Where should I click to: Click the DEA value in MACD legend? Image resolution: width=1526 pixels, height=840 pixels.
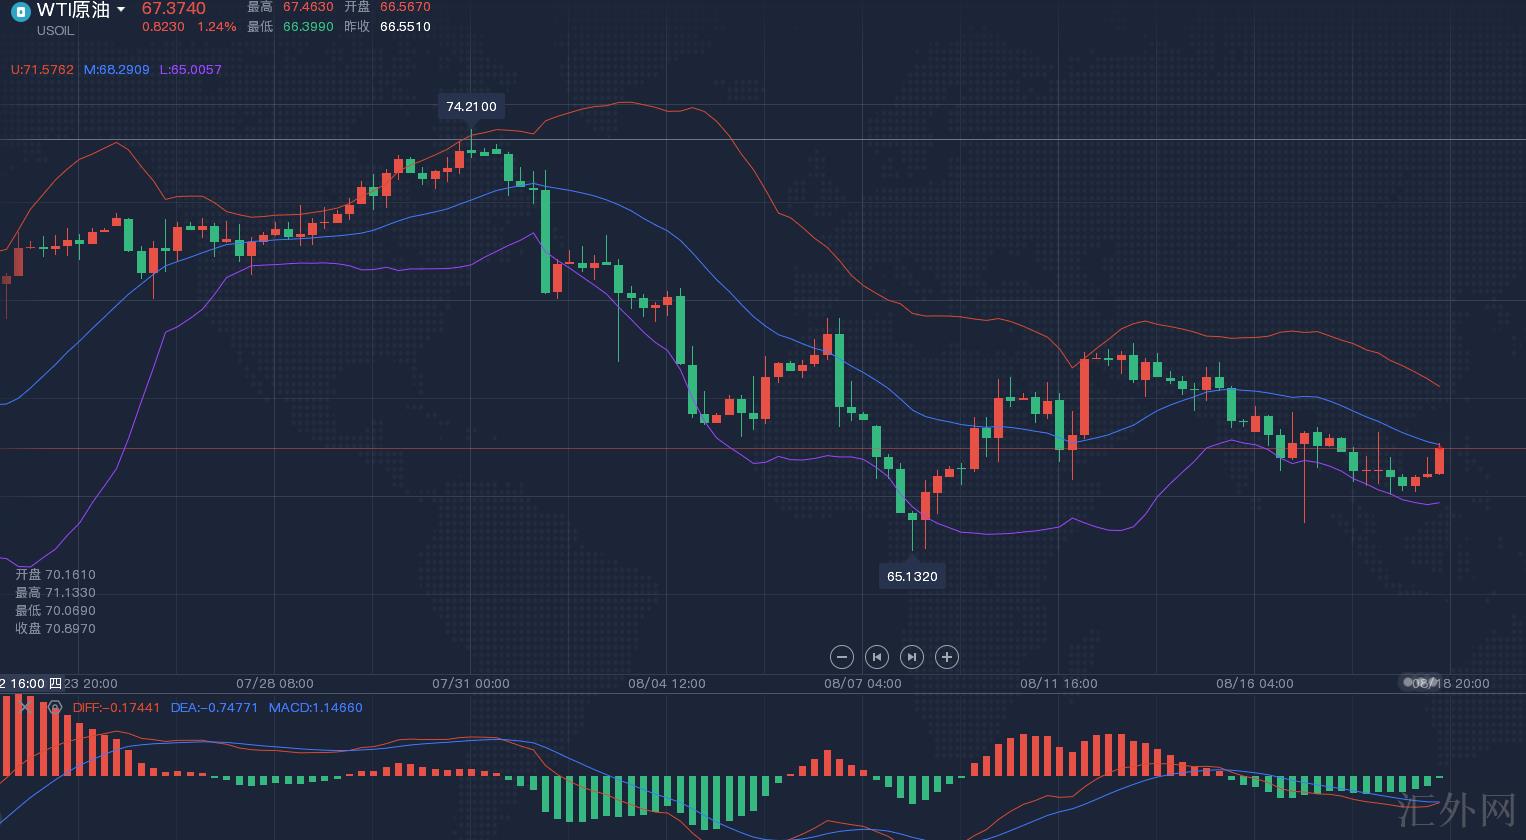214,707
